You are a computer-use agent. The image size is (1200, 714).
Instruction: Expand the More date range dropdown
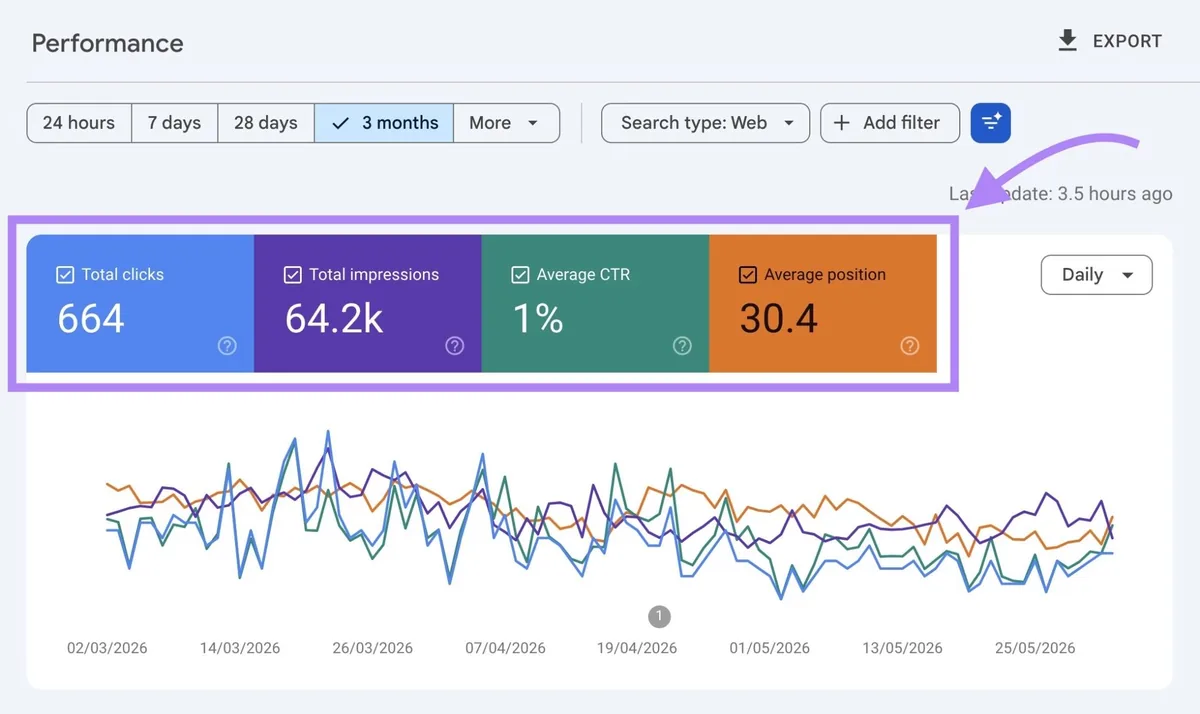click(x=506, y=123)
